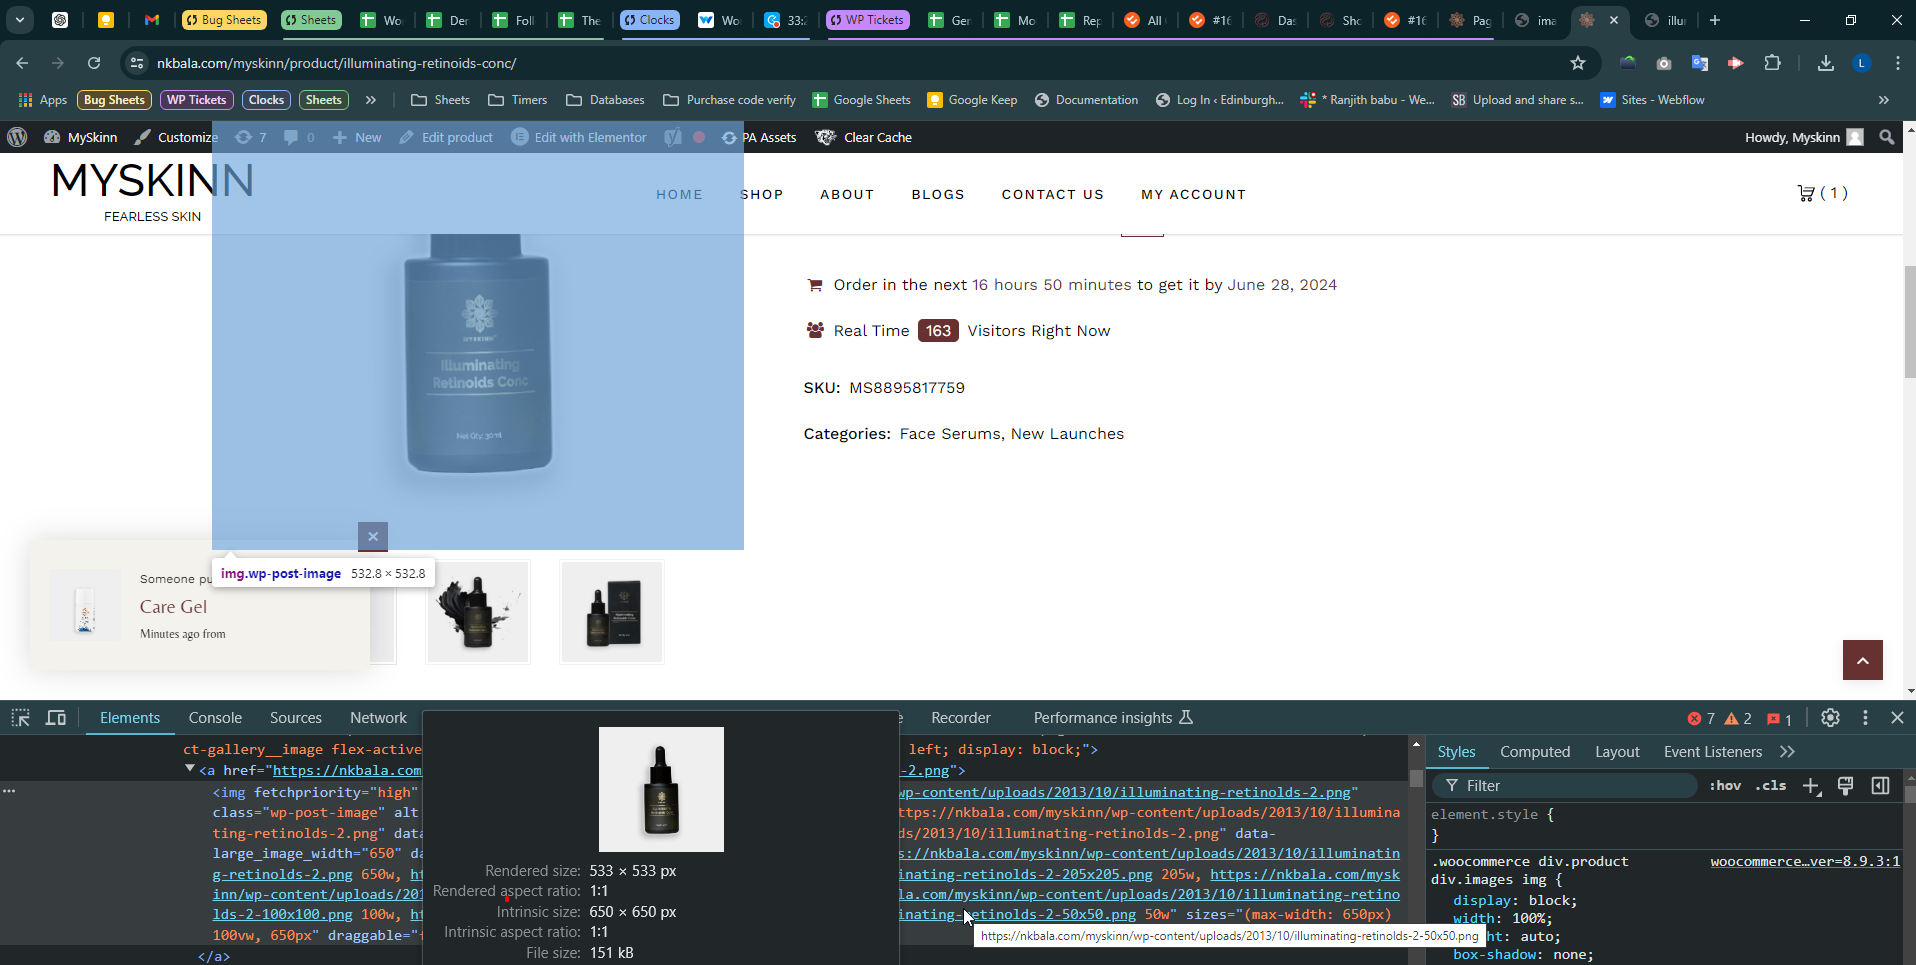This screenshot has width=1916, height=965.
Task: Add a new style rule plus icon
Action: [x=1811, y=786]
